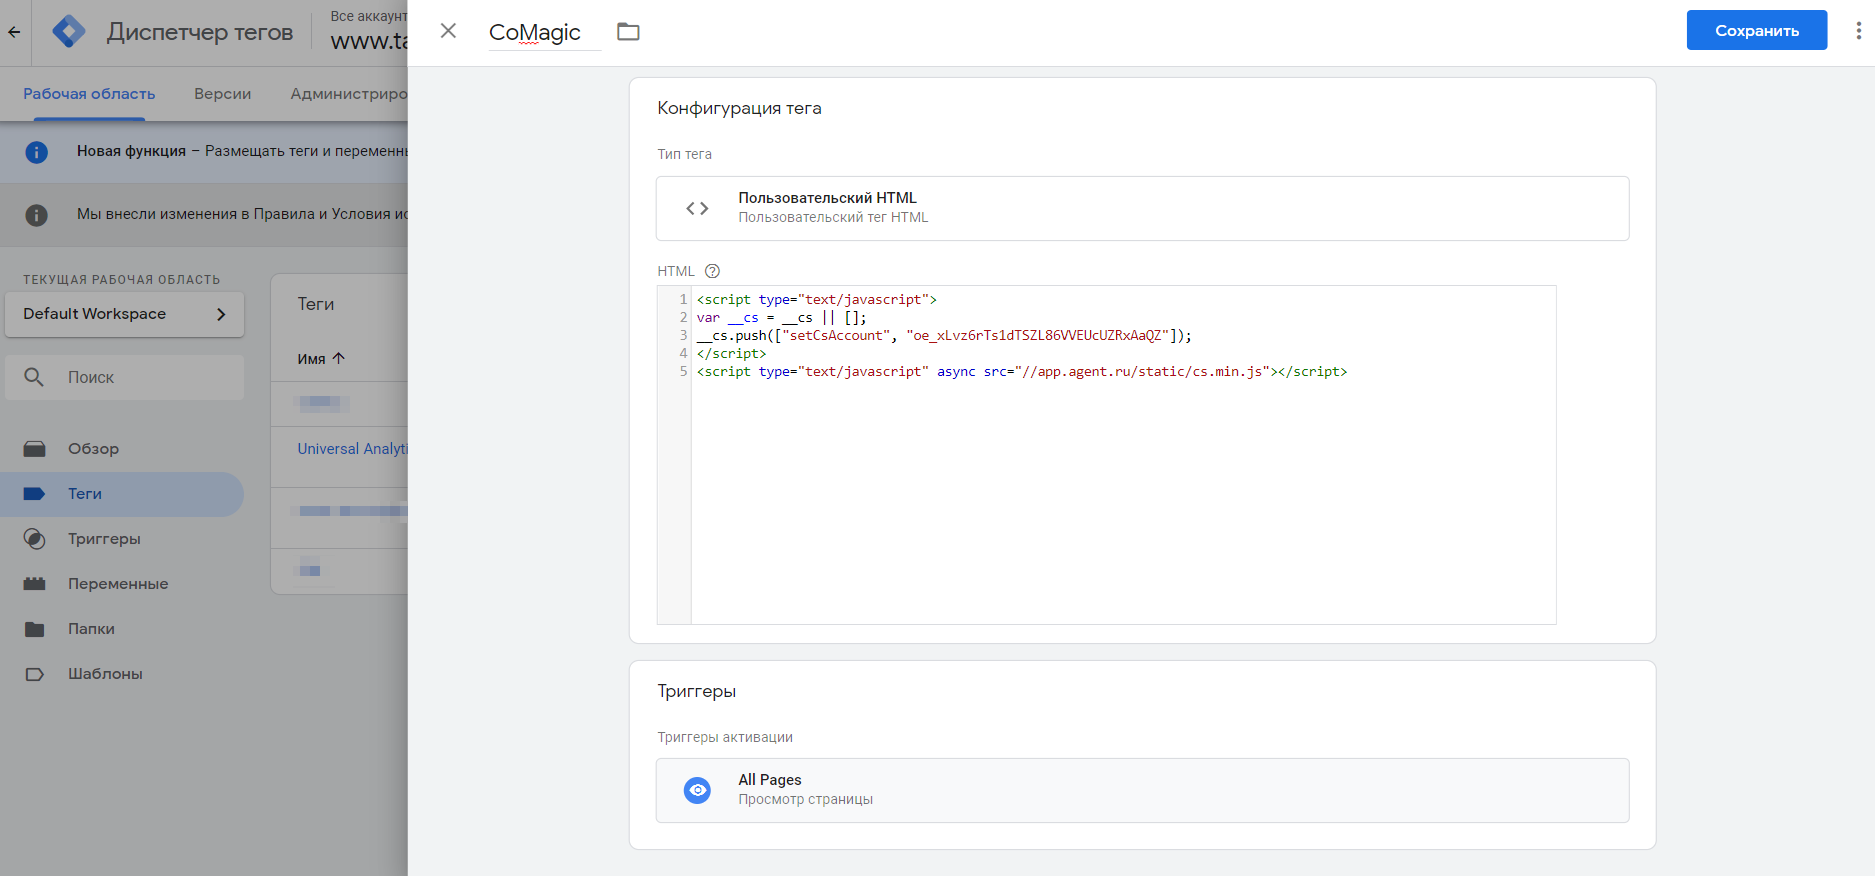Click the Поиск search field
Viewport: 1875px width, 876px height.
point(124,377)
